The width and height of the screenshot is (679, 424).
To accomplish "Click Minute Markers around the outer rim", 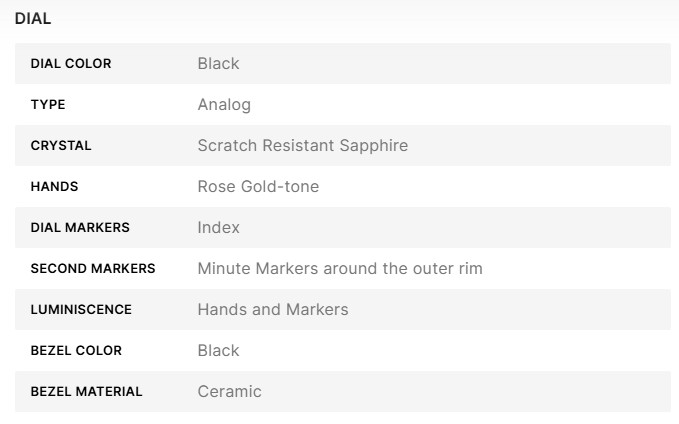I will tap(340, 269).
